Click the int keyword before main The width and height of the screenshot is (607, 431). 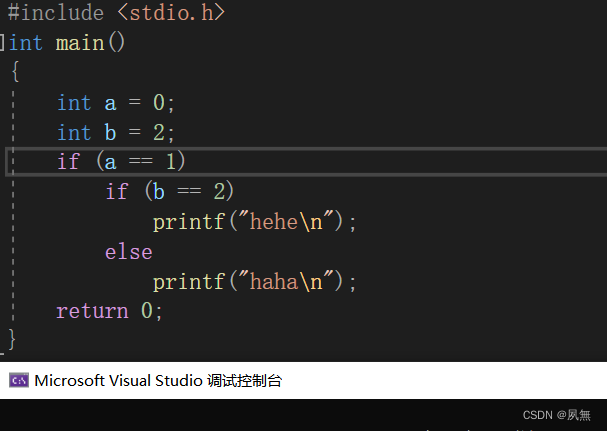(26, 43)
